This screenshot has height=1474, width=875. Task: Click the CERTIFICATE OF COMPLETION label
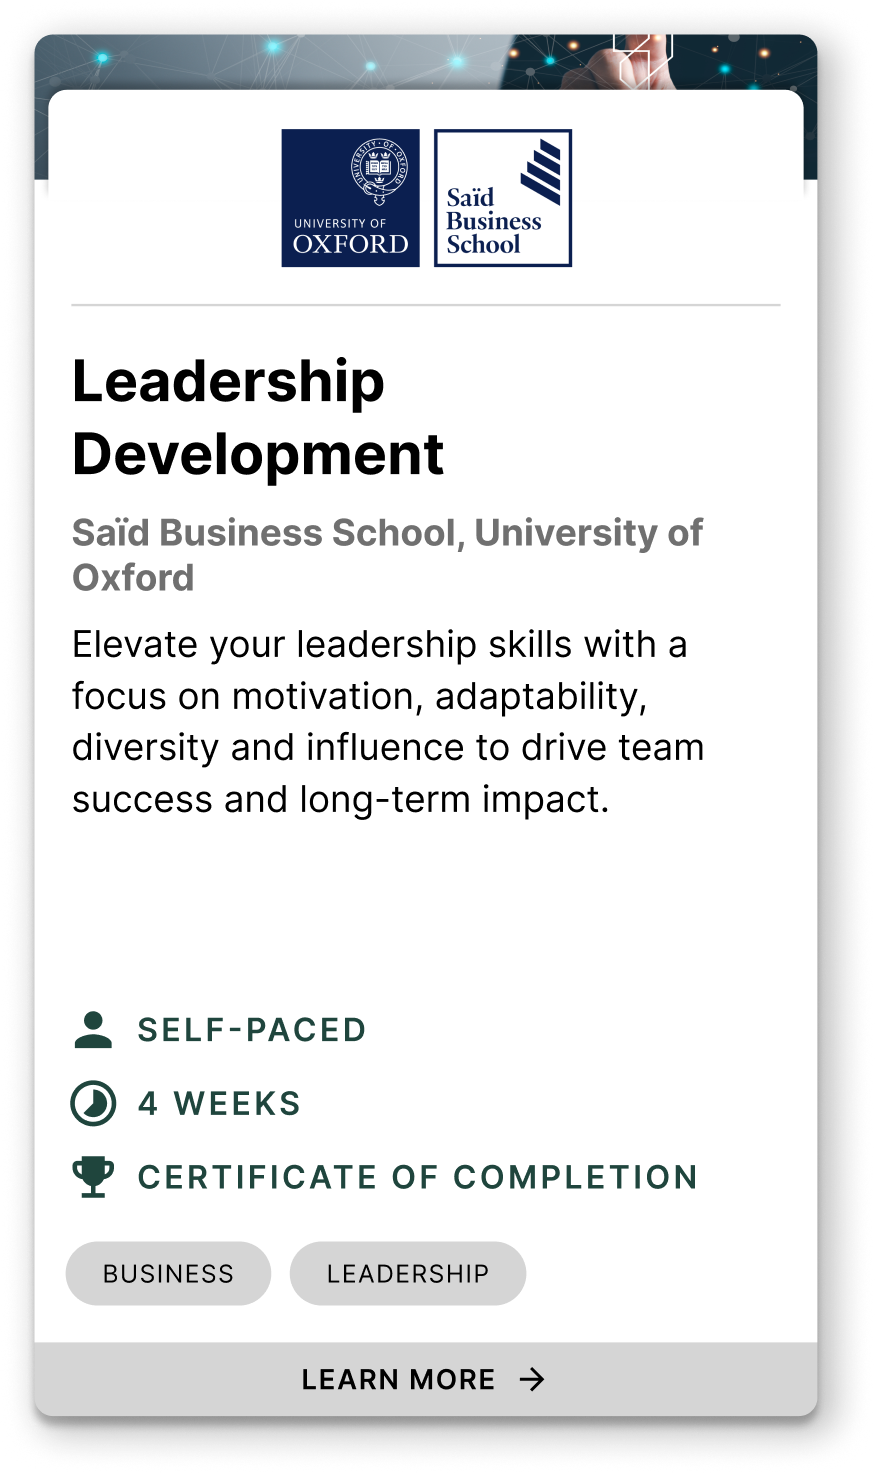click(x=417, y=1177)
